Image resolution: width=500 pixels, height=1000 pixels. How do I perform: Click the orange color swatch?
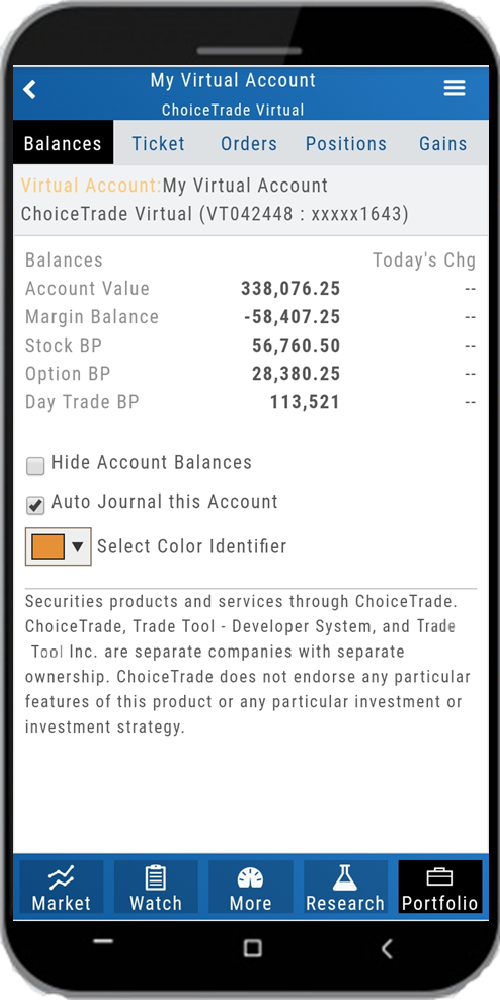[x=48, y=547]
